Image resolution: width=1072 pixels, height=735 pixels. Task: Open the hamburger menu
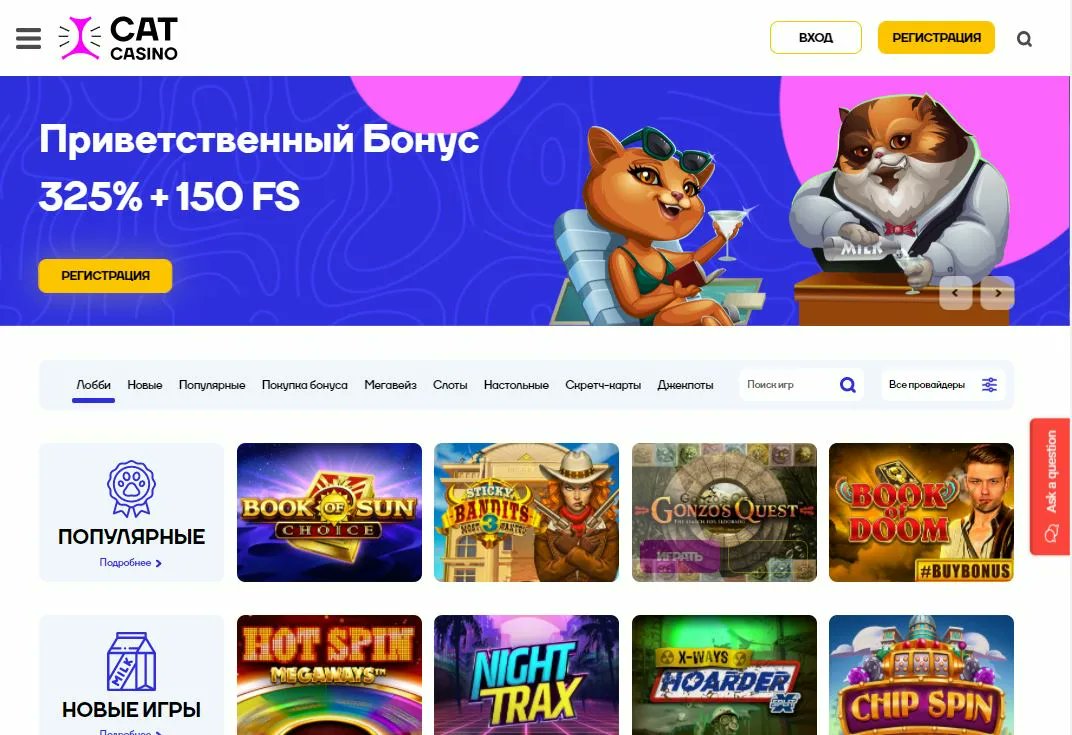point(28,38)
